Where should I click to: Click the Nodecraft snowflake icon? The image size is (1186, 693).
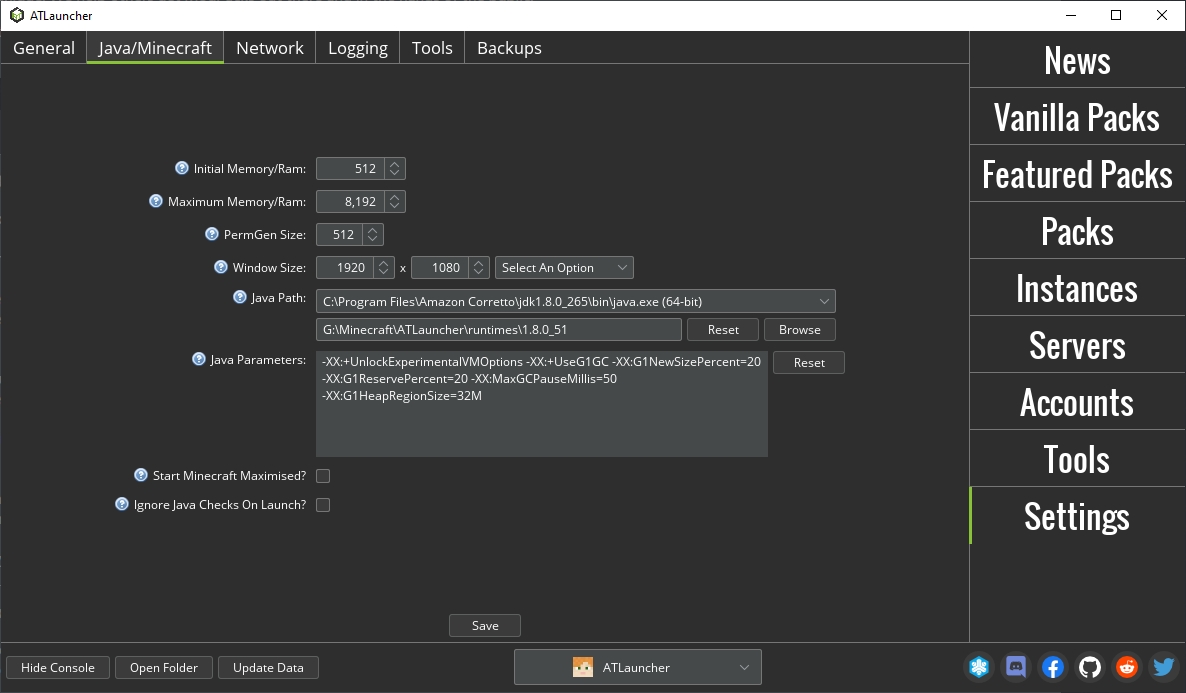coord(979,667)
